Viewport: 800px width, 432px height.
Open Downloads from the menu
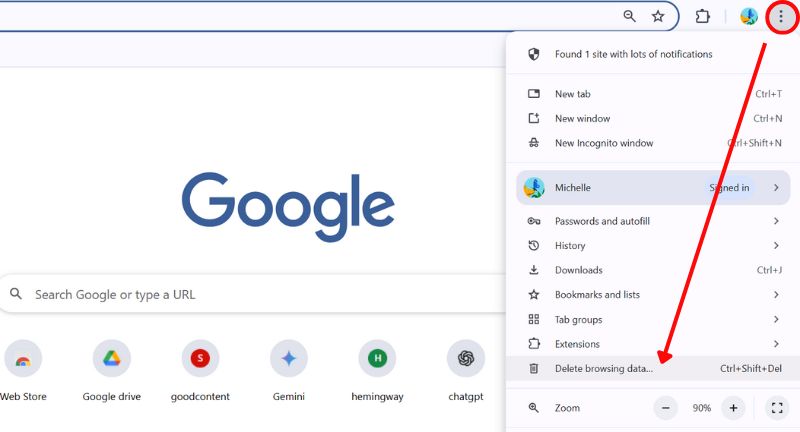(653, 270)
